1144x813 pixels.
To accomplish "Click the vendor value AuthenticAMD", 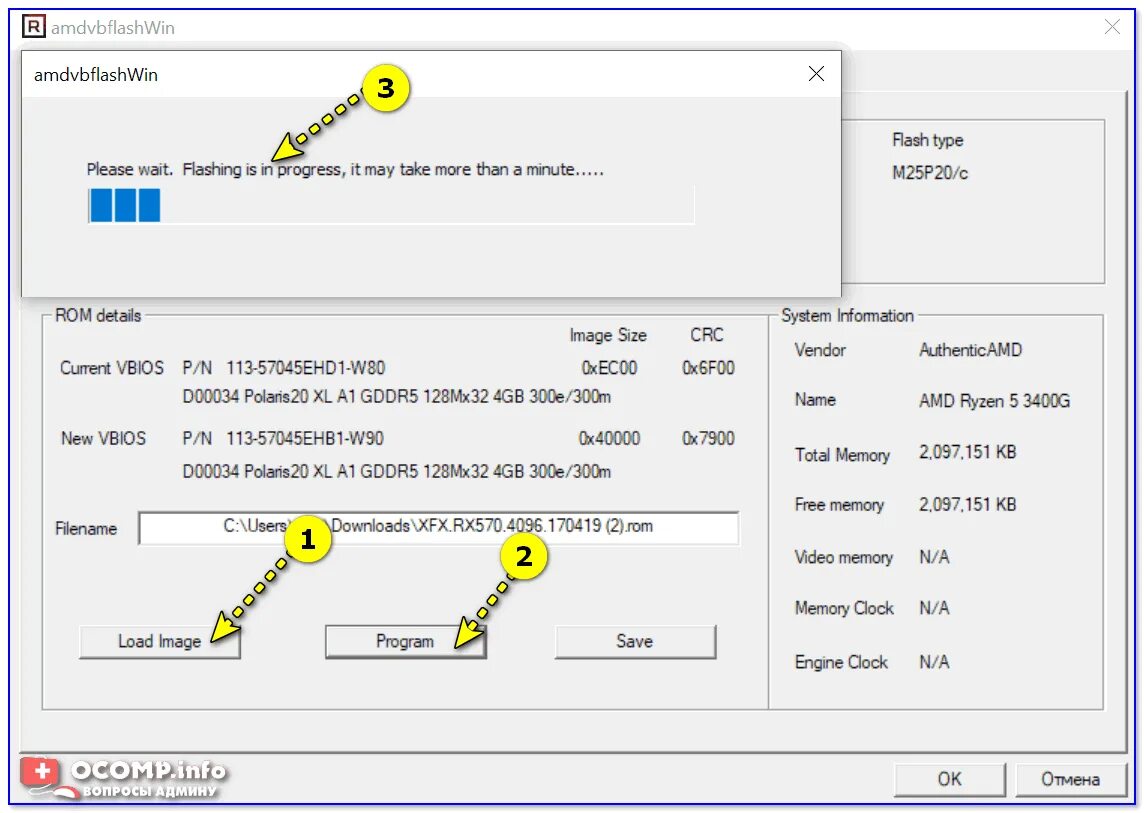I will point(970,350).
